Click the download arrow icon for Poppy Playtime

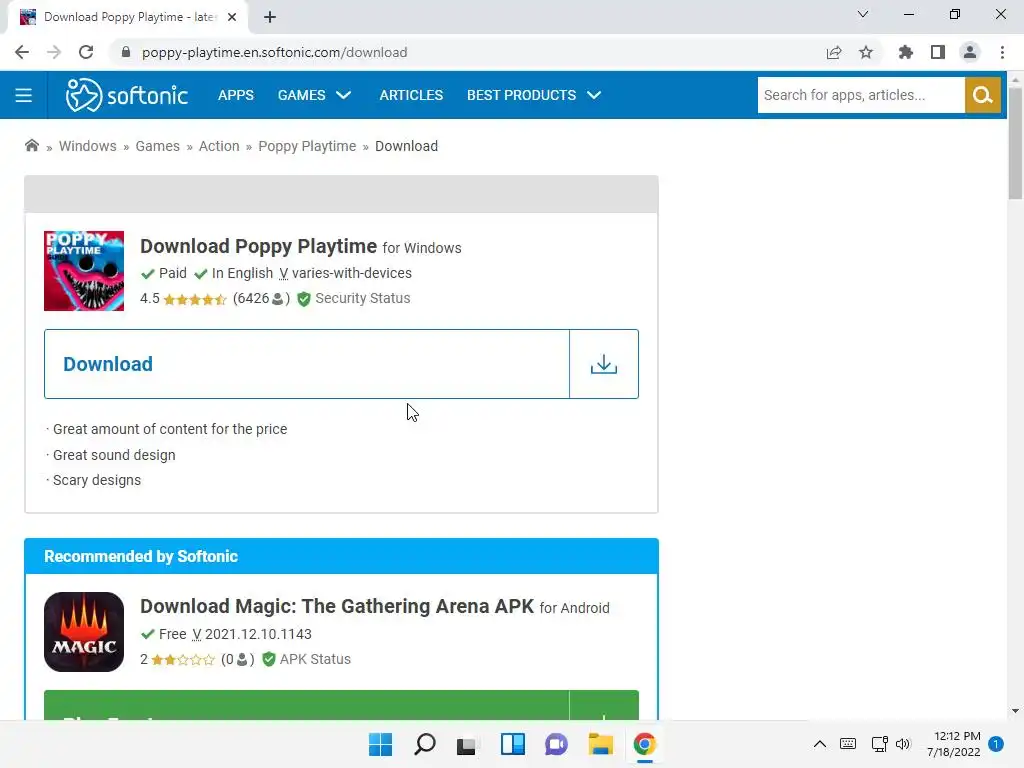pyautogui.click(x=603, y=364)
